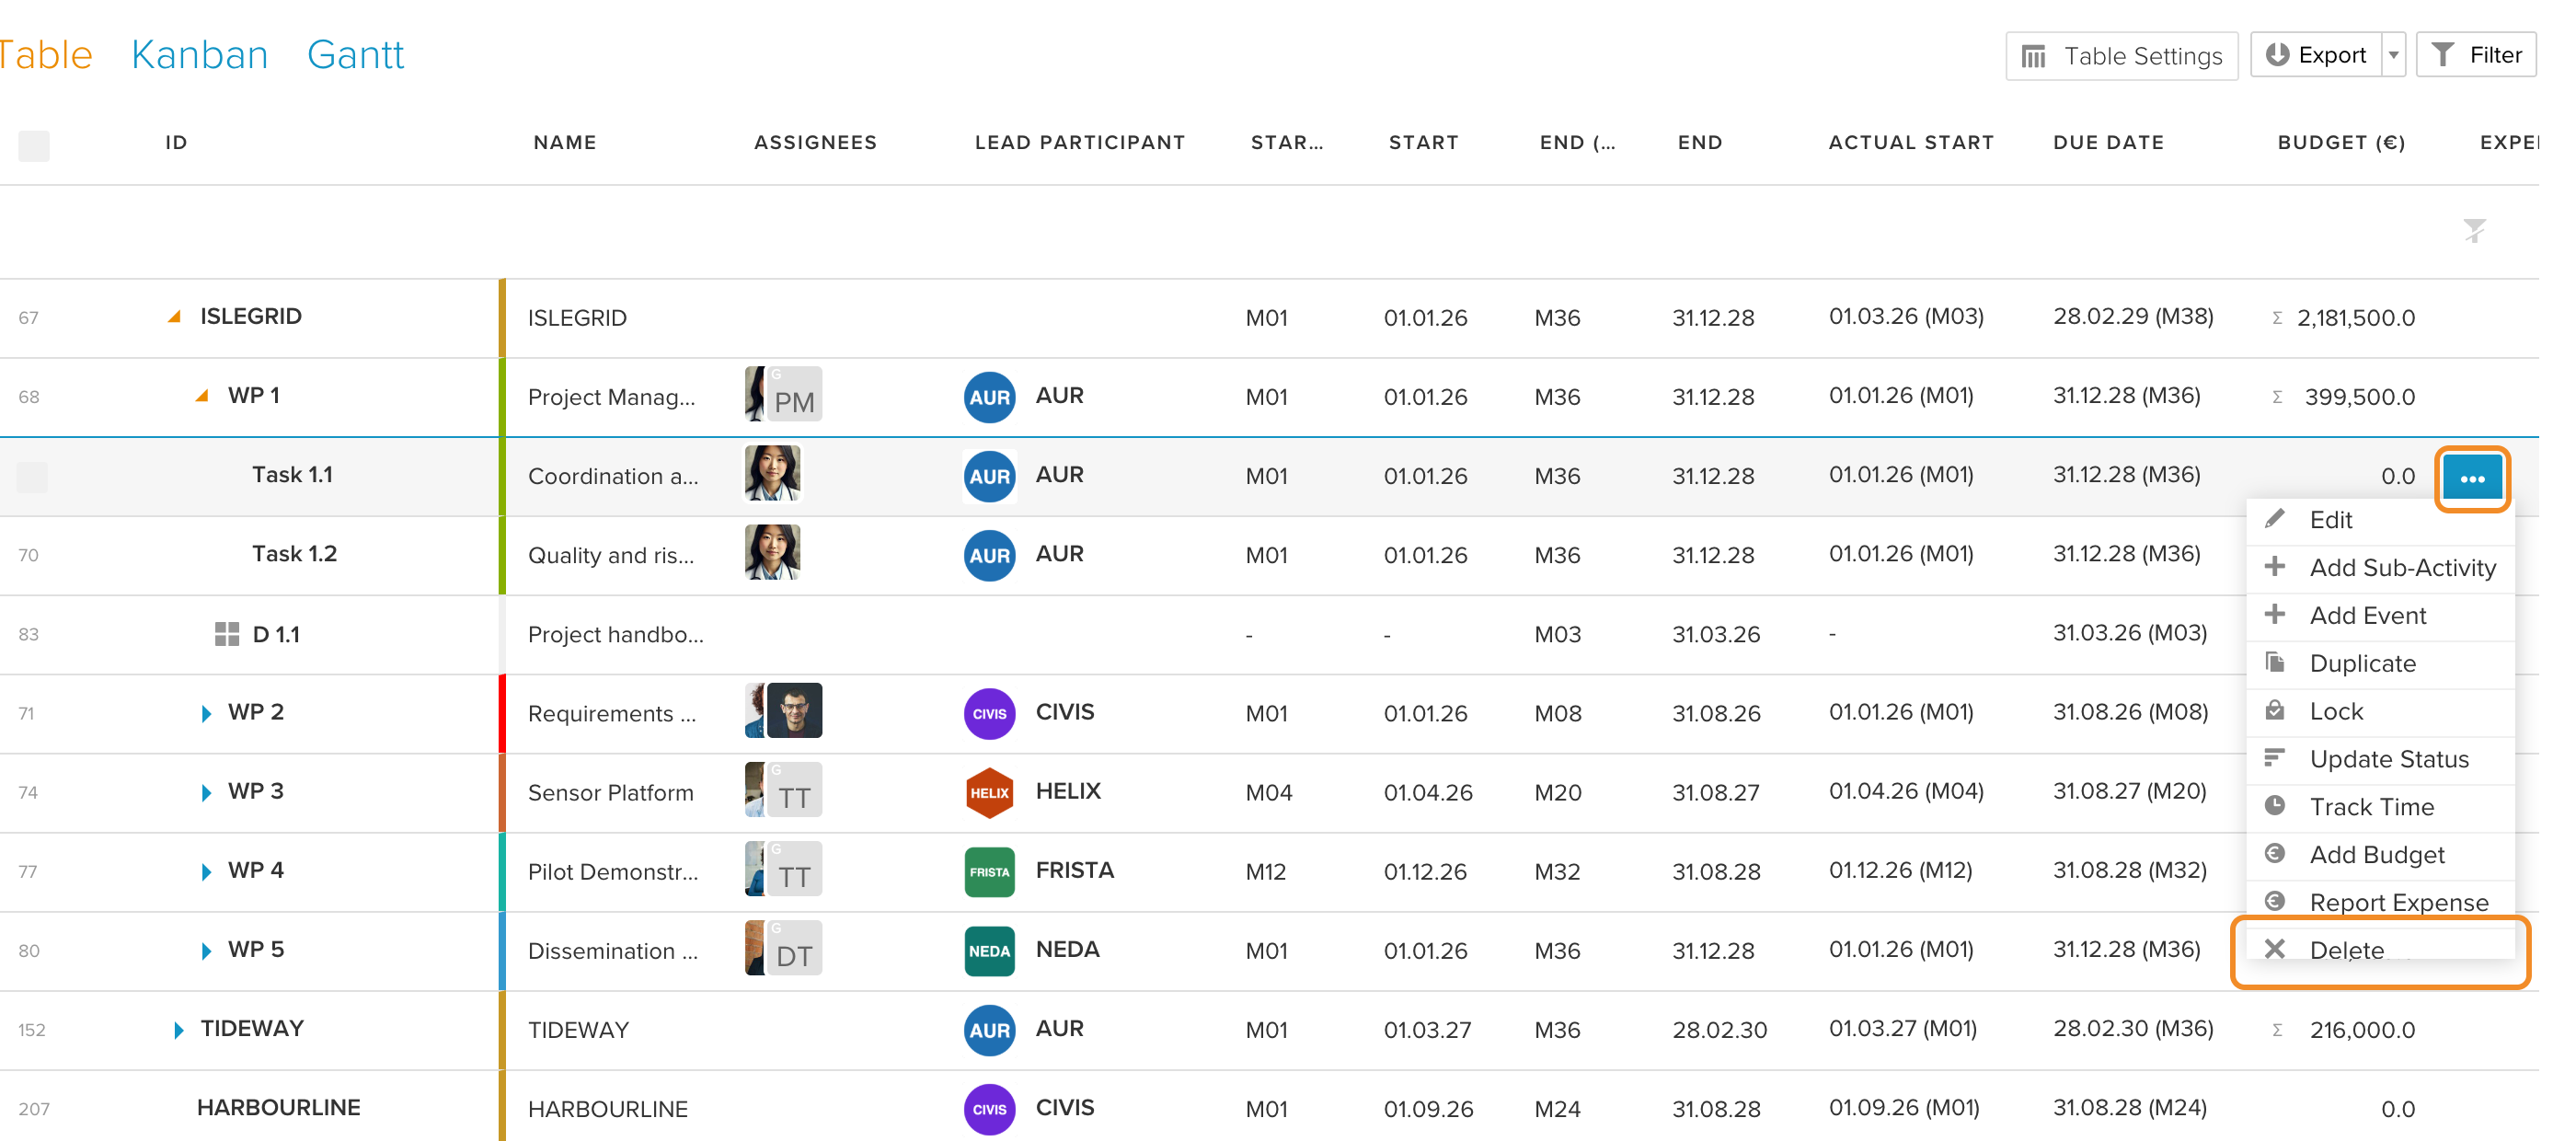Image resolution: width=2576 pixels, height=1141 pixels.
Task: Click the HELIX logo in the WP 3 row
Action: pyautogui.click(x=989, y=792)
